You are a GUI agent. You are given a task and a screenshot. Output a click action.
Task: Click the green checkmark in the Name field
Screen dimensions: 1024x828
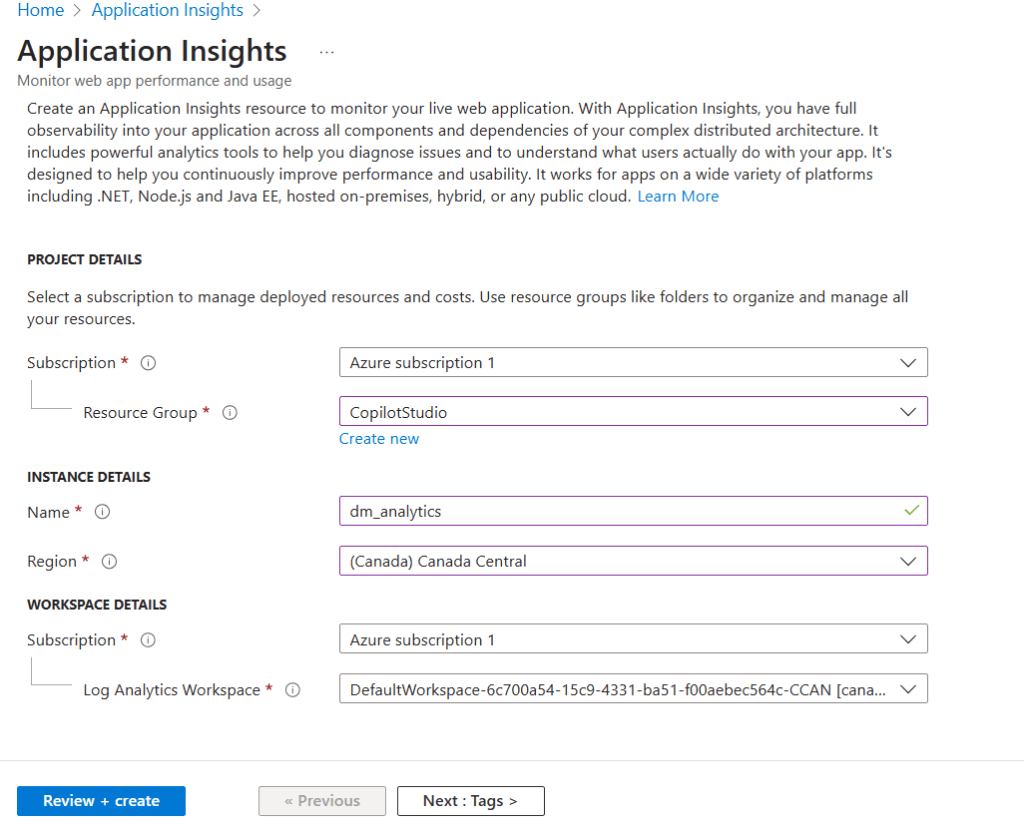coord(913,510)
